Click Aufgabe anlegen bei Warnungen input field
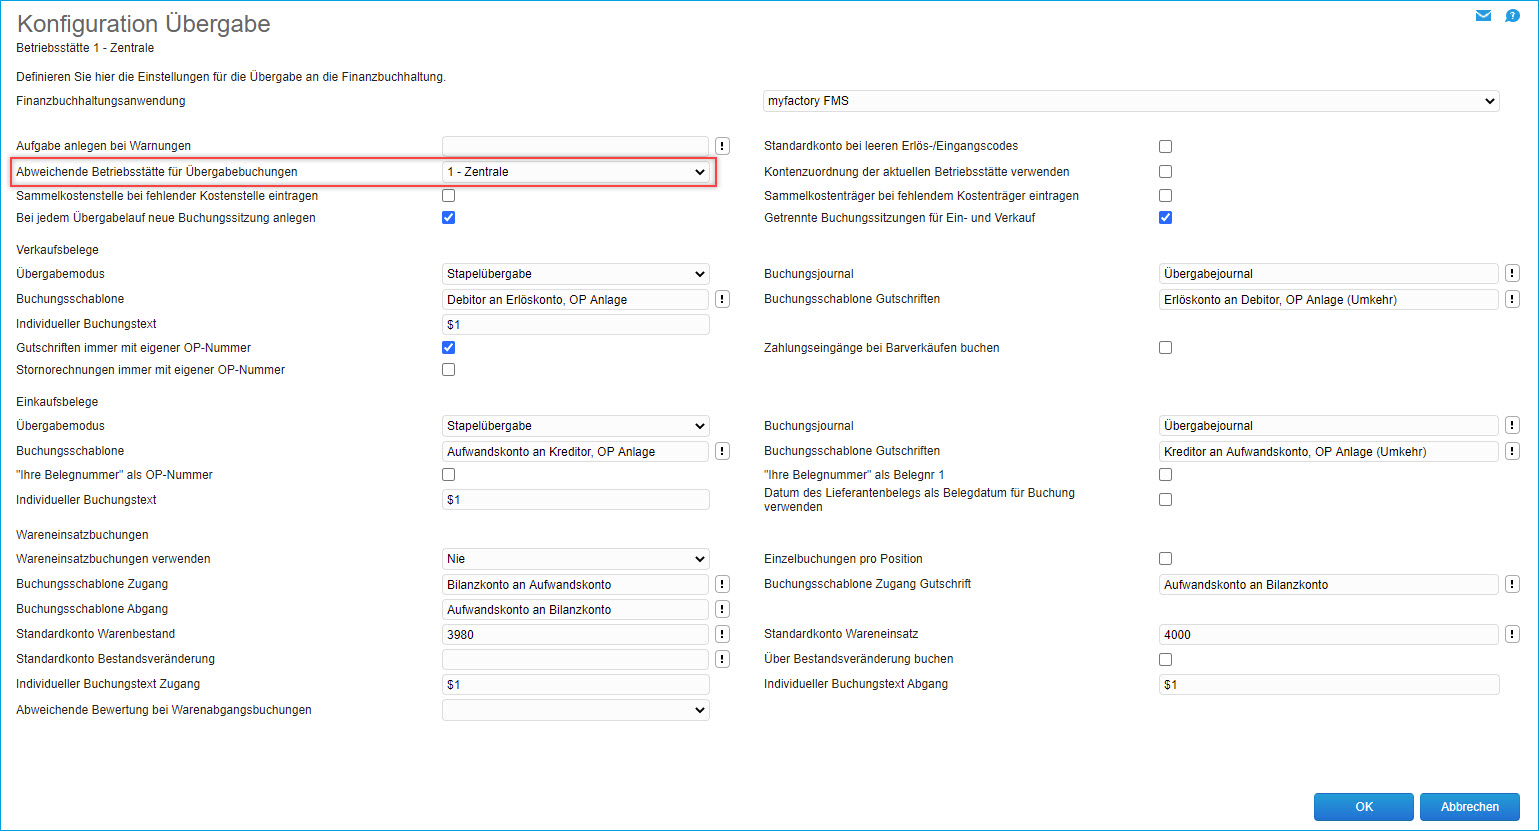The height and width of the screenshot is (831, 1539). pyautogui.click(x=576, y=146)
